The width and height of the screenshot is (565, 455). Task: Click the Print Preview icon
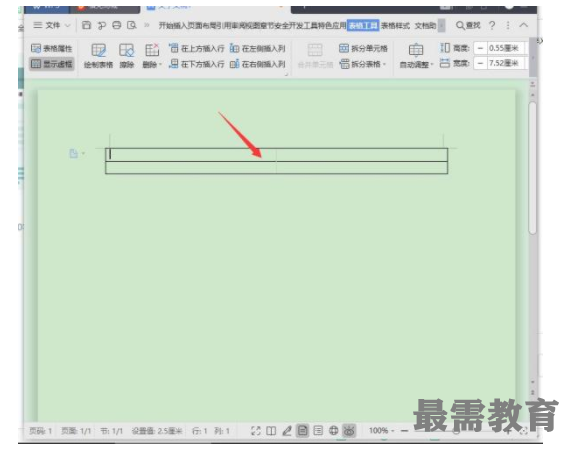[x=132, y=25]
